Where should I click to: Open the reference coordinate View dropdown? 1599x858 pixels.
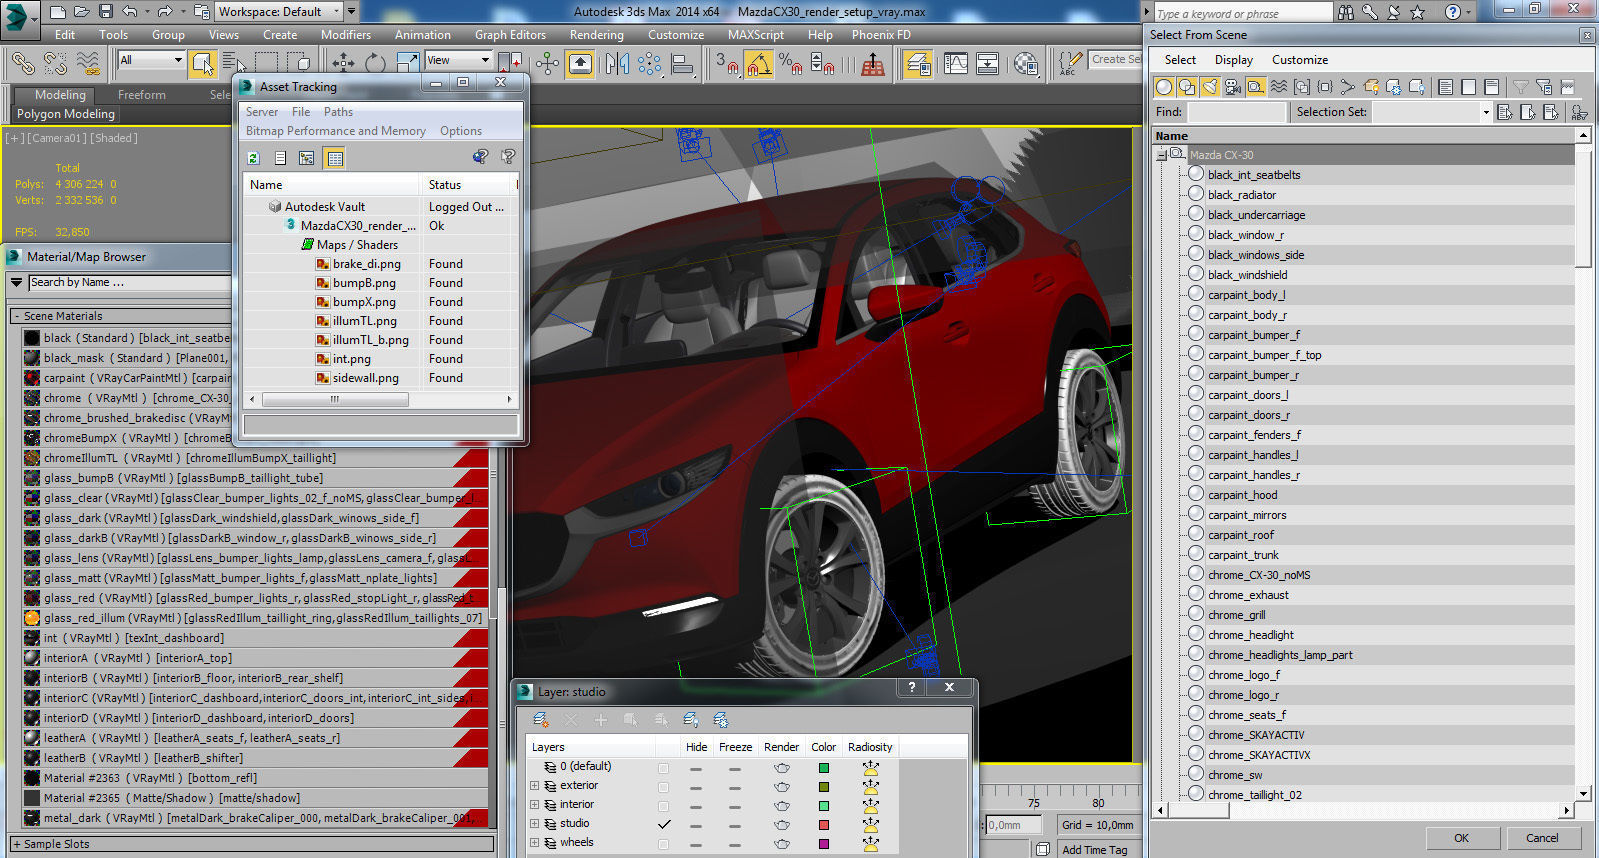[x=458, y=60]
